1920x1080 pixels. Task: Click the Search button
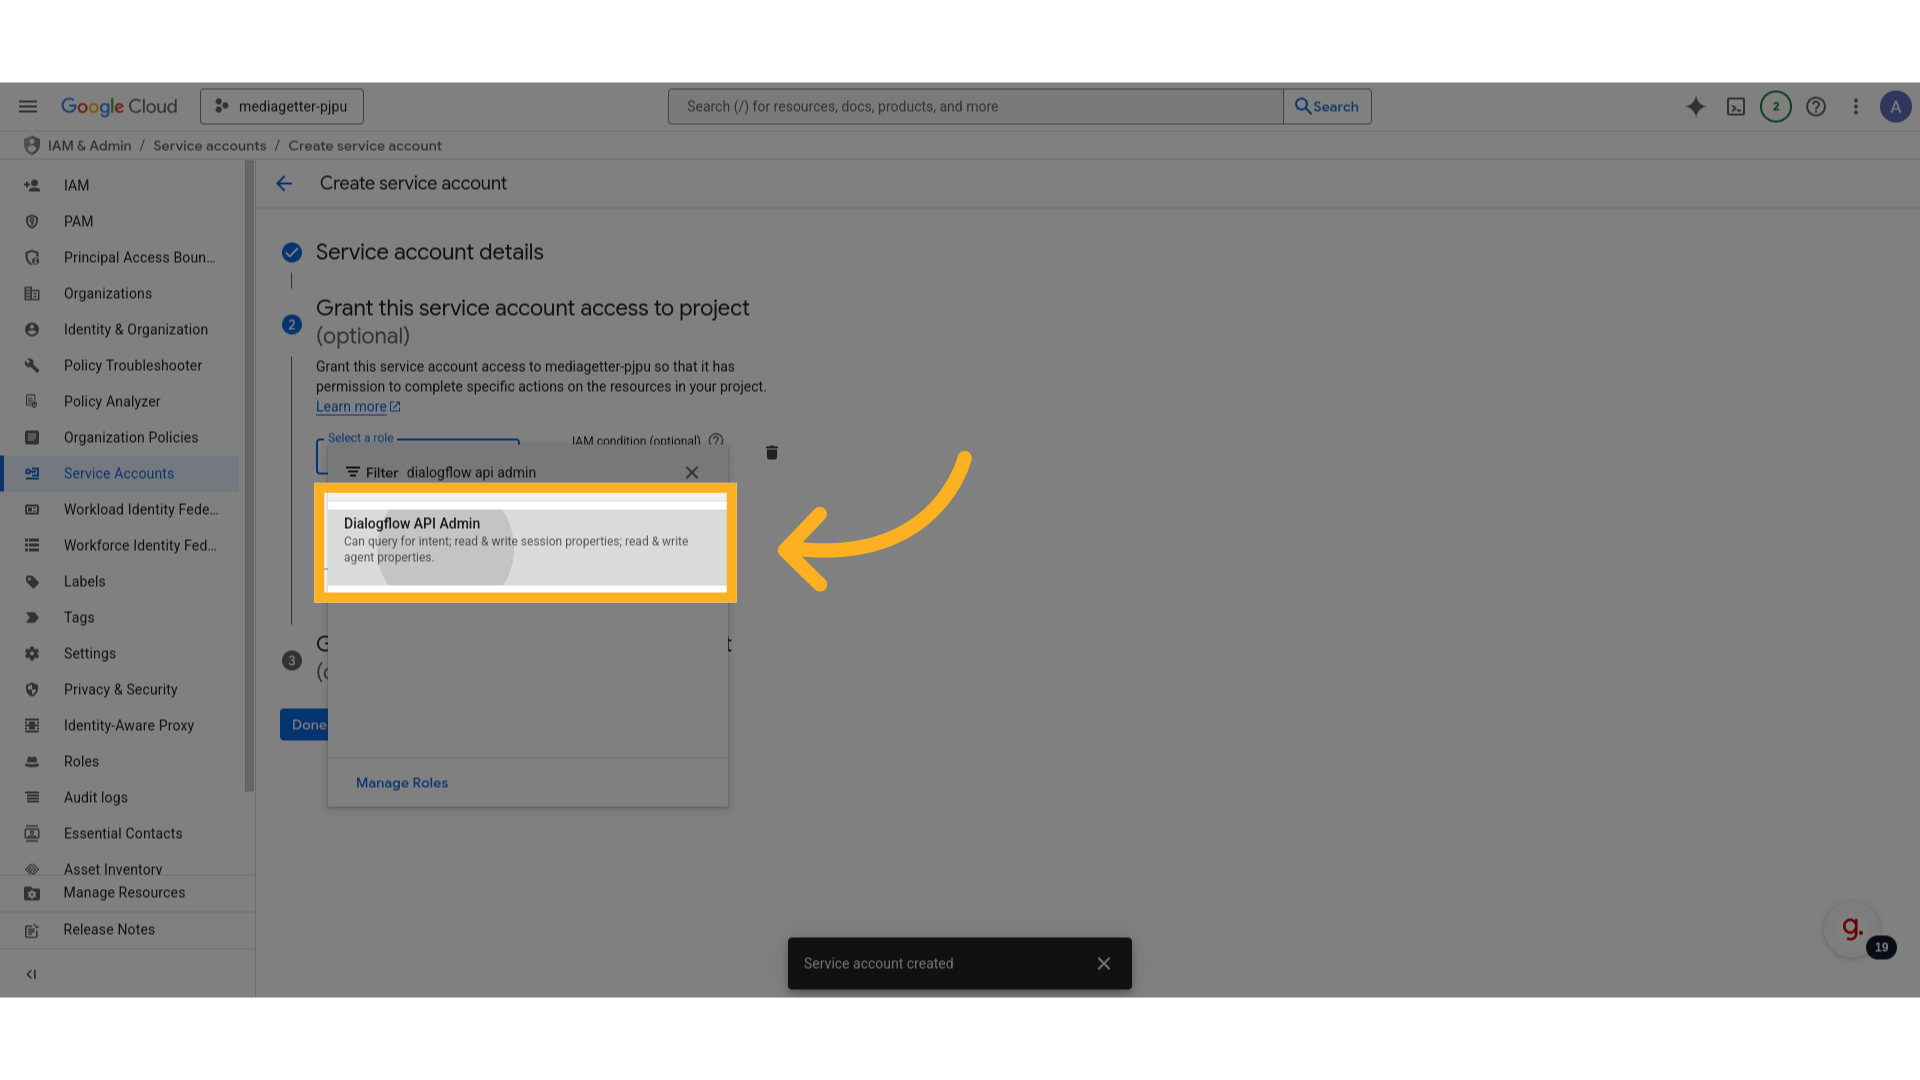(x=1327, y=106)
